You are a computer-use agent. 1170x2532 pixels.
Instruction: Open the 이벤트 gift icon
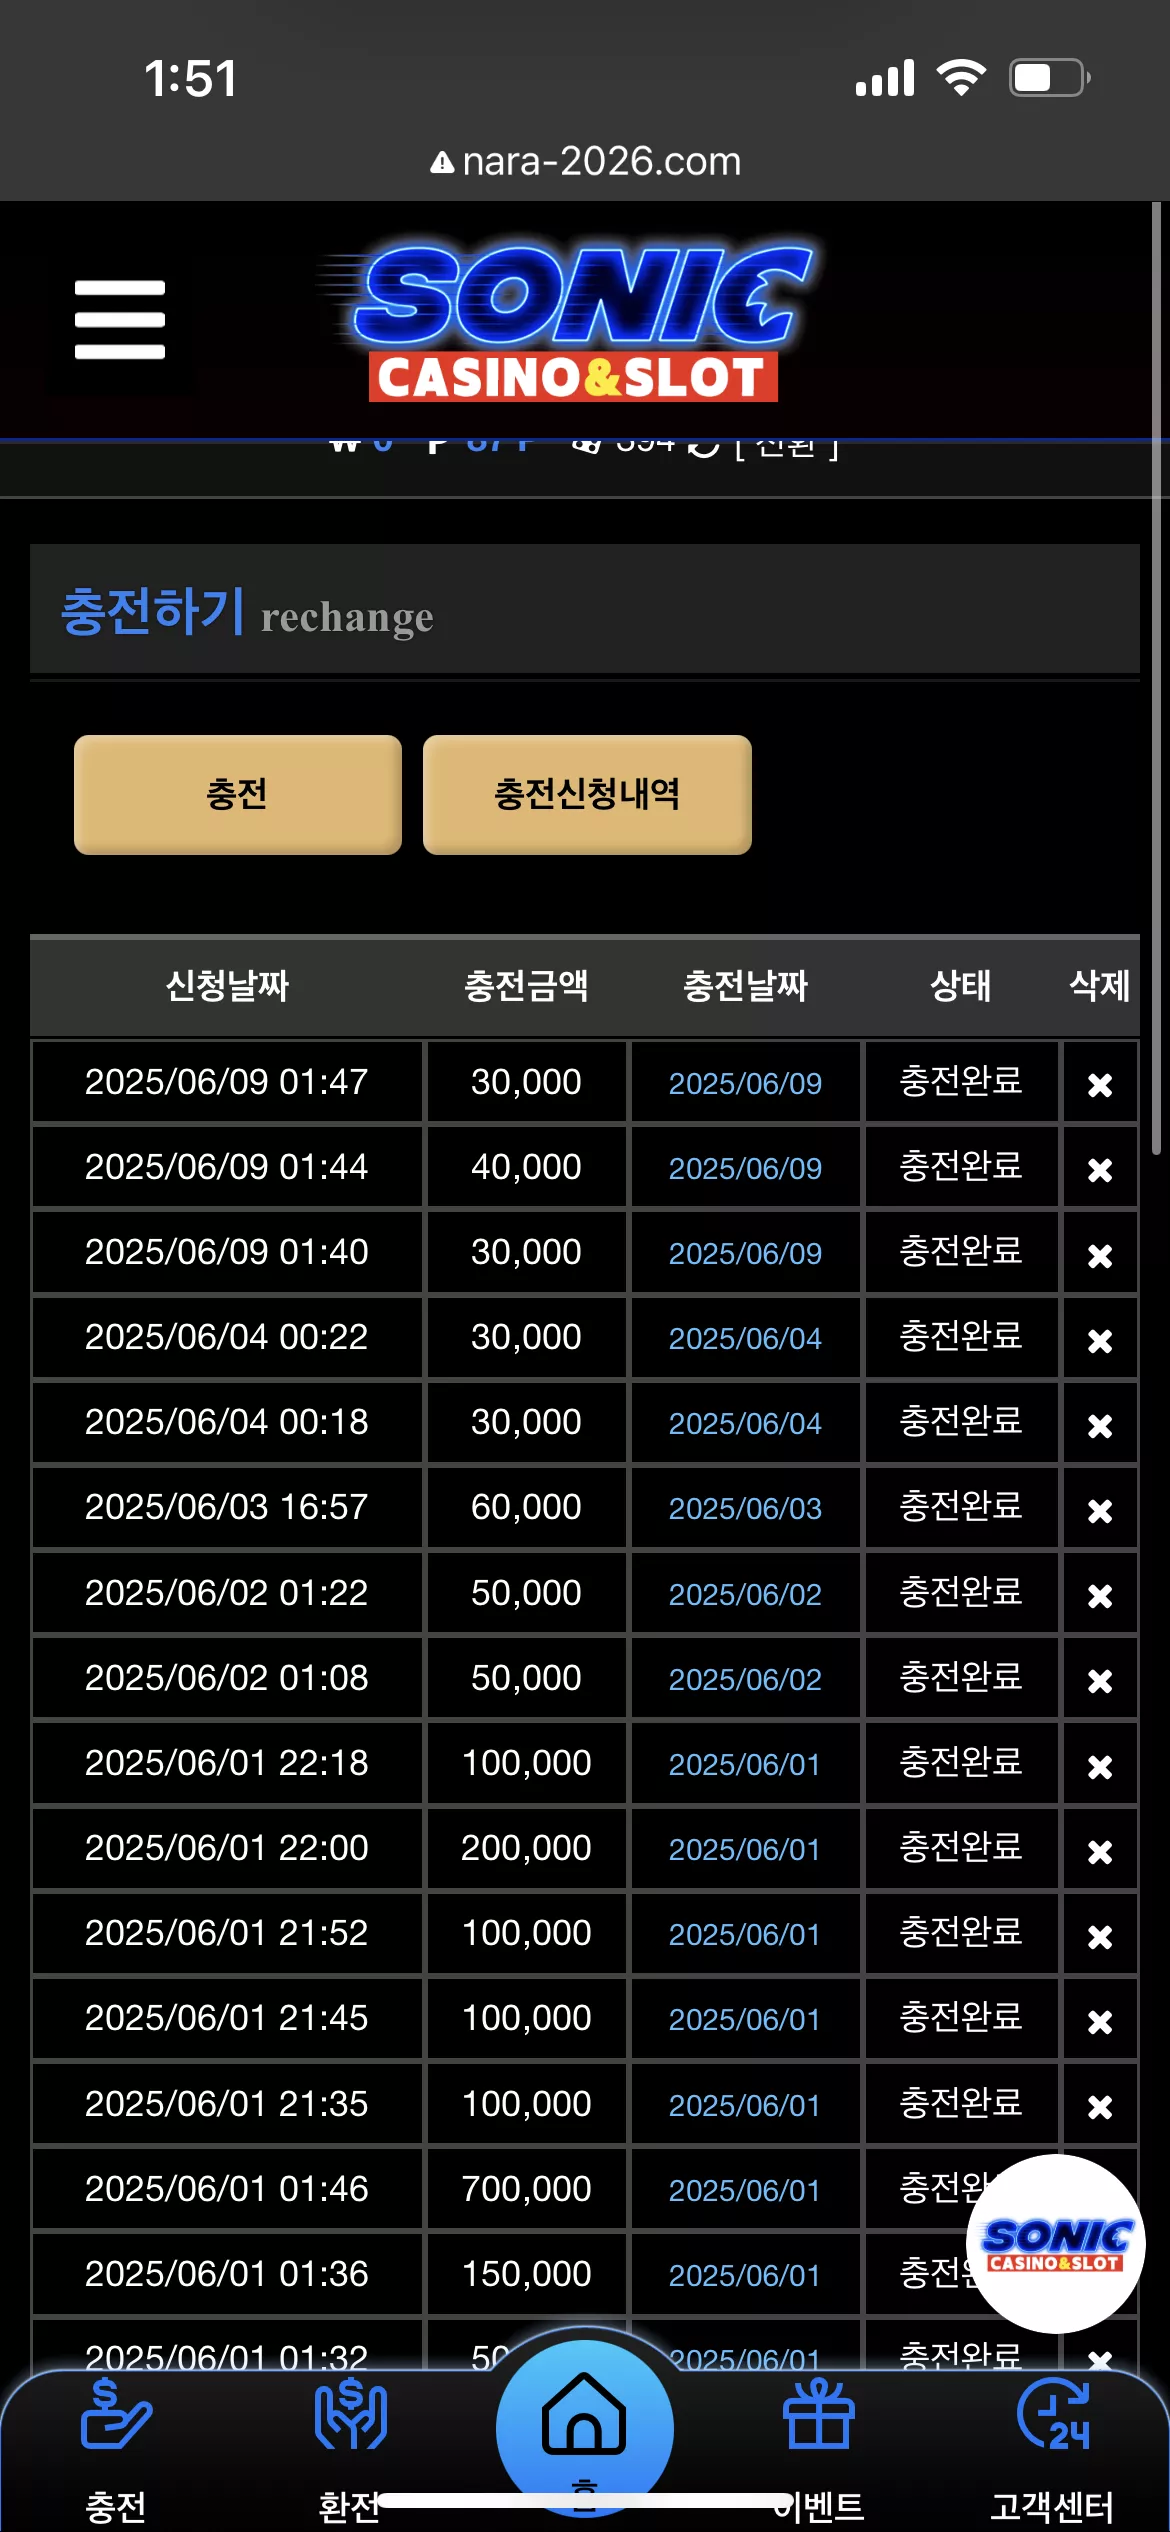pos(818,2415)
